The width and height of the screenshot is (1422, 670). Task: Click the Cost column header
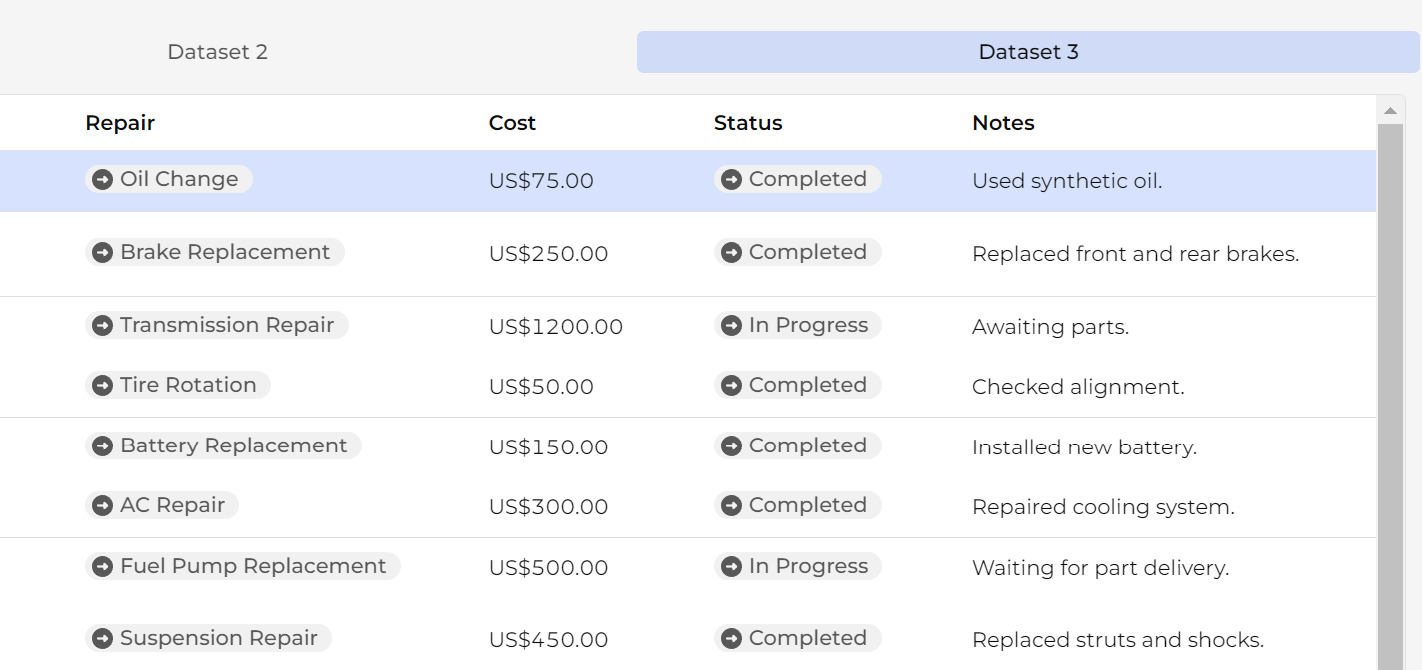point(512,123)
